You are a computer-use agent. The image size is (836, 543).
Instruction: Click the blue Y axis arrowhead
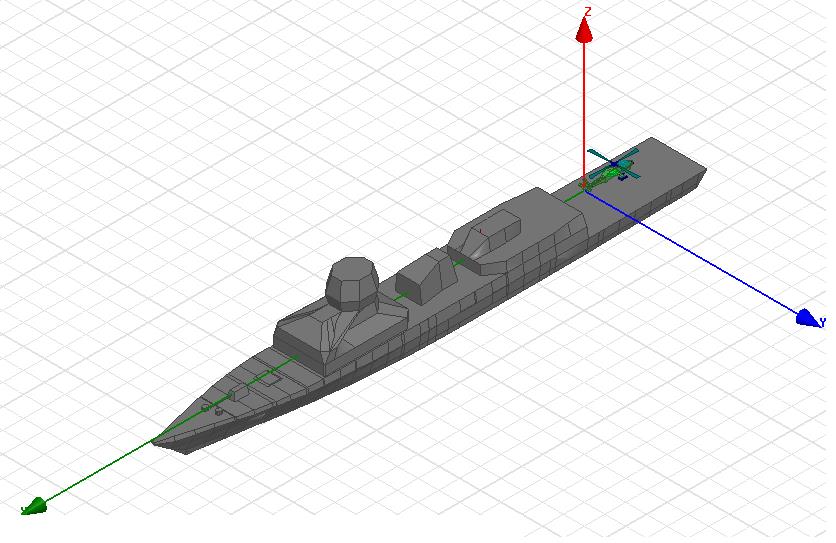tap(808, 318)
